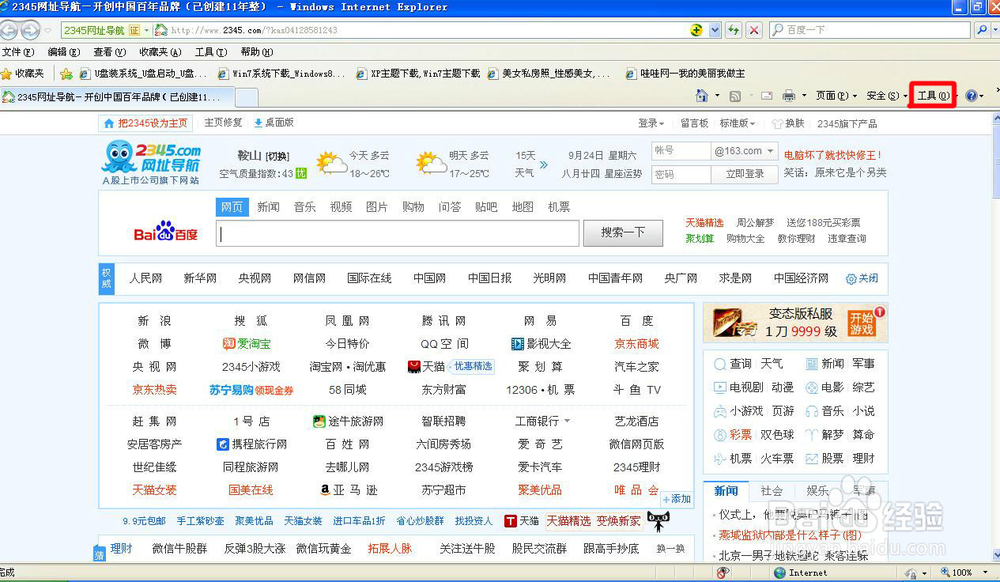Click the 变态版私服 game ad banner

pos(795,322)
